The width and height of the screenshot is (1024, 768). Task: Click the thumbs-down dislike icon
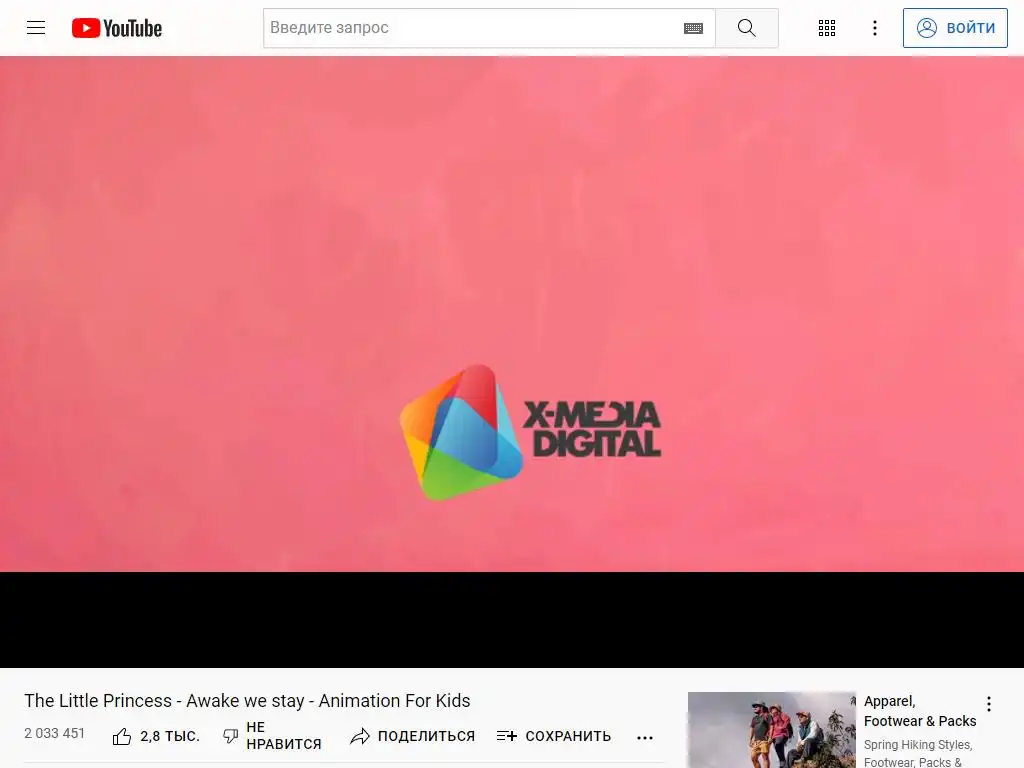click(231, 736)
